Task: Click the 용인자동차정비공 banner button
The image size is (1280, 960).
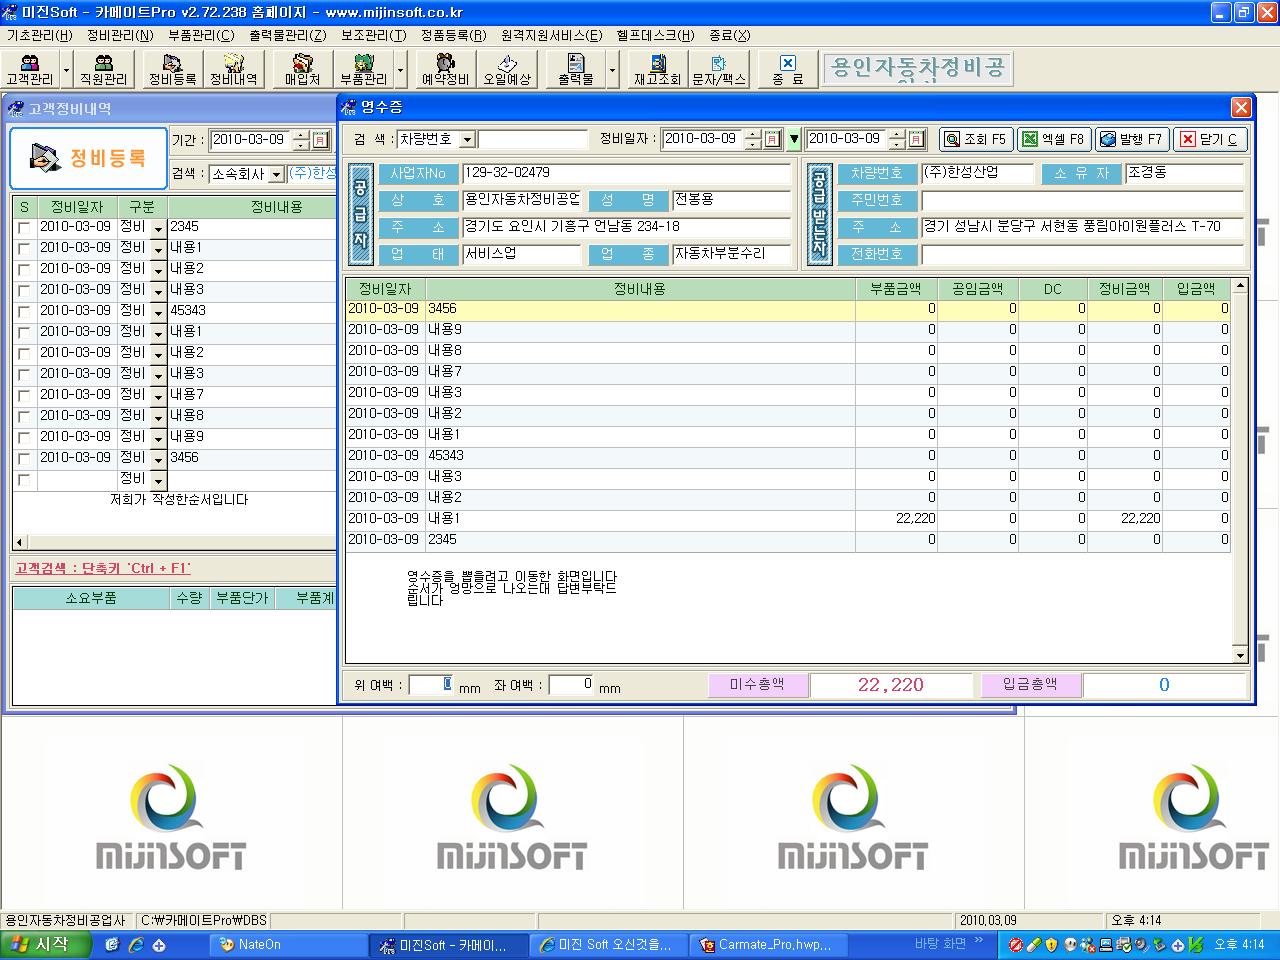Action: [x=917, y=69]
